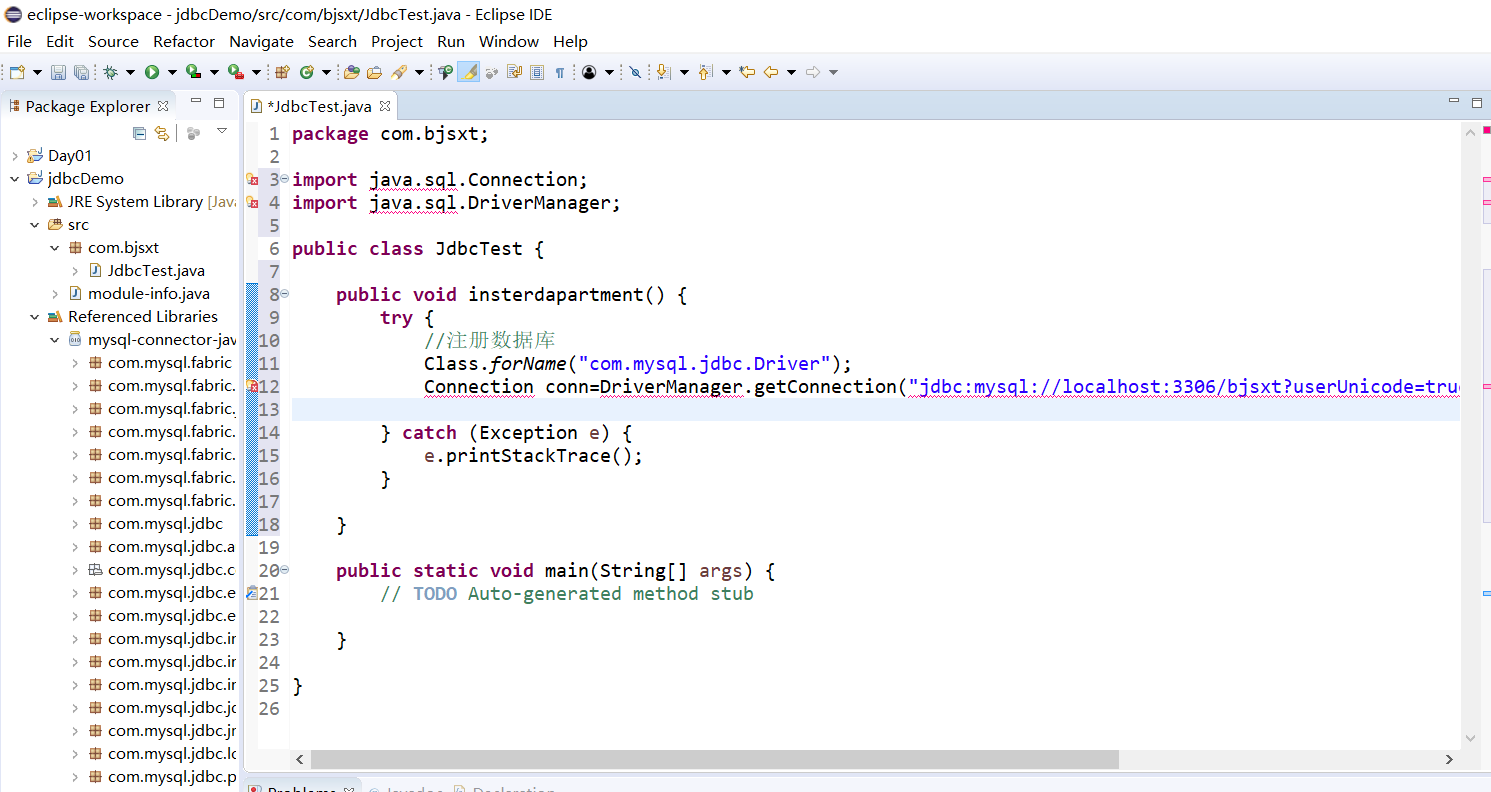
Task: Click the External Tools run icon
Action: click(x=235, y=72)
